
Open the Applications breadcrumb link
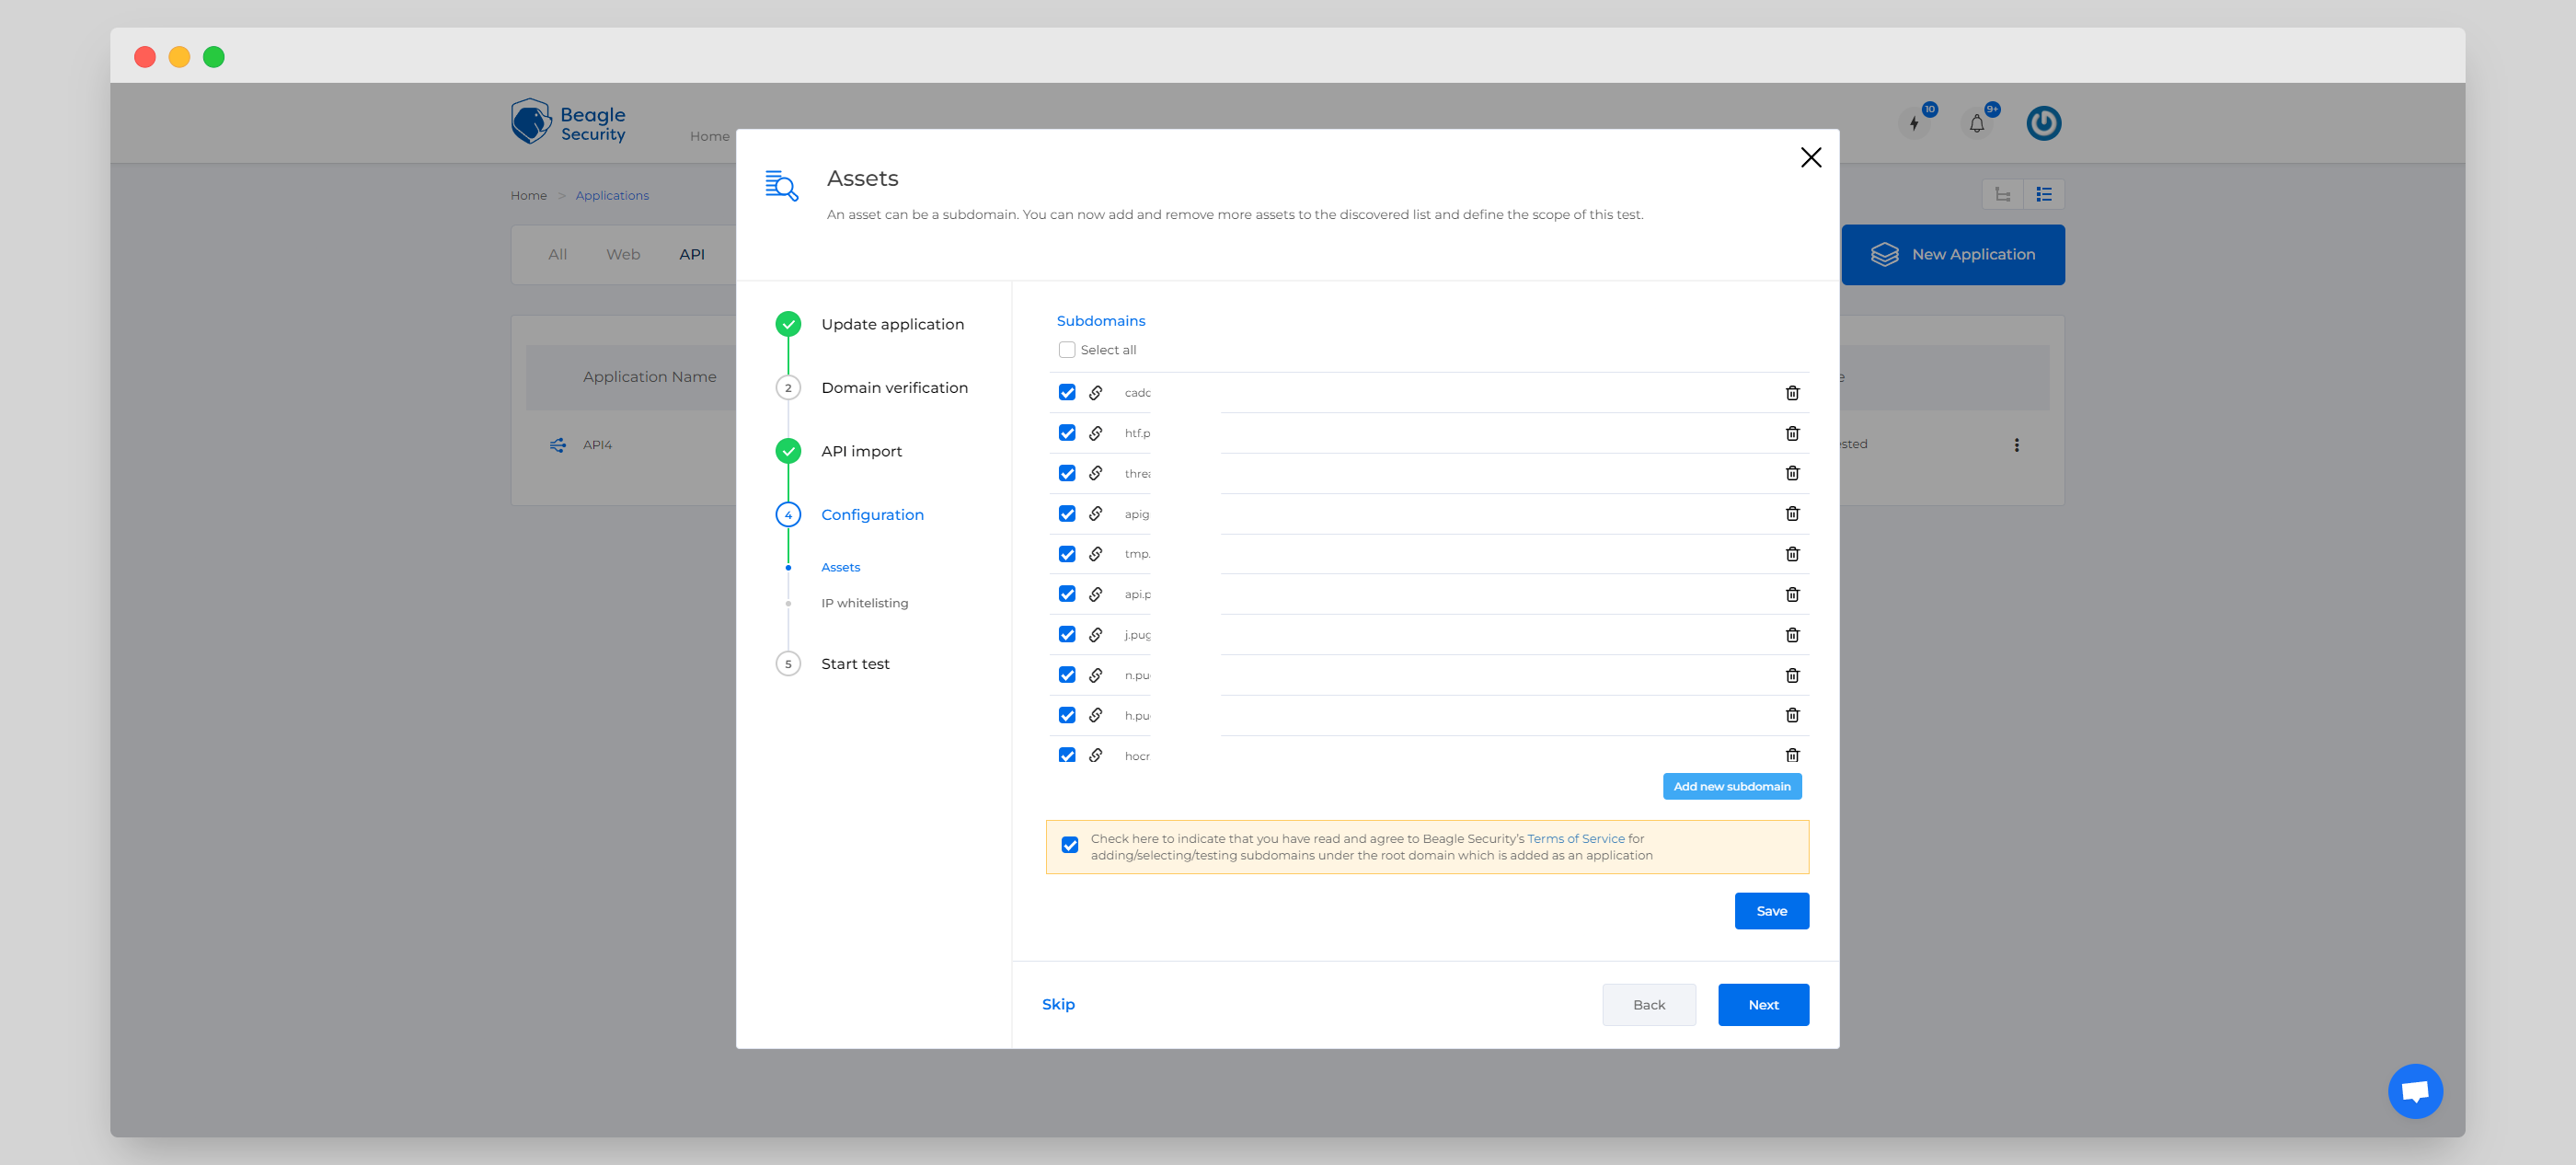pos(611,196)
